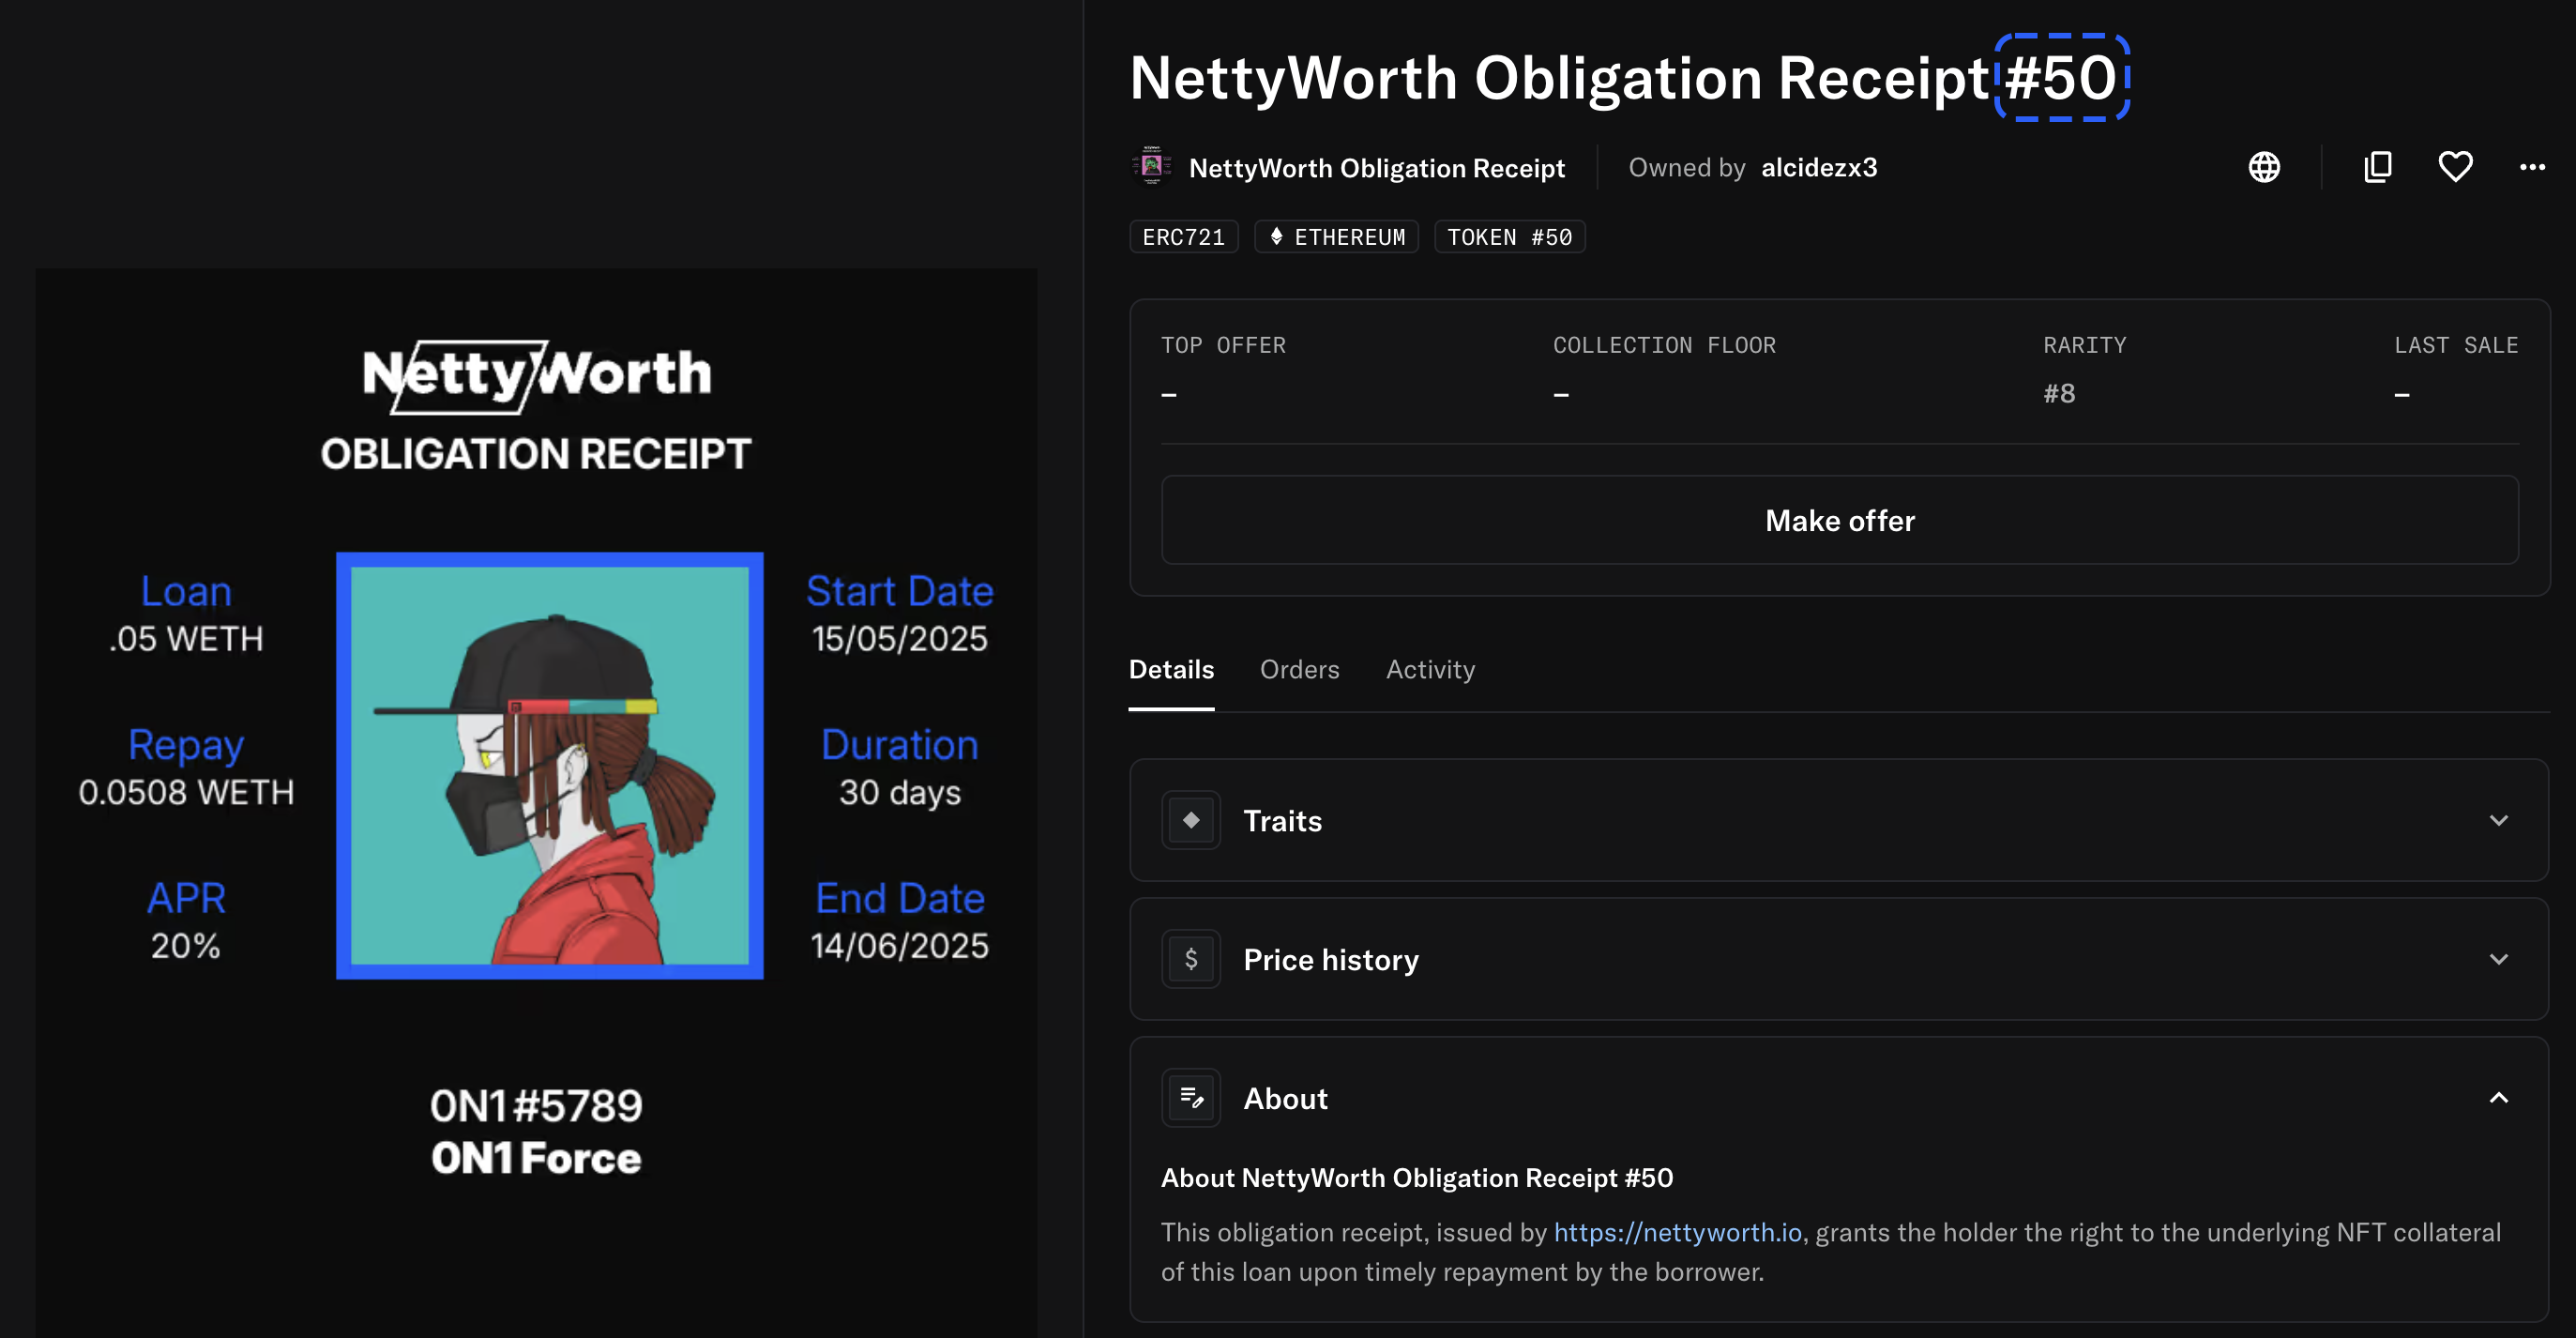Click the ETHEREUM chain badge
Screen dimensions: 2576x1338
tap(1336, 237)
